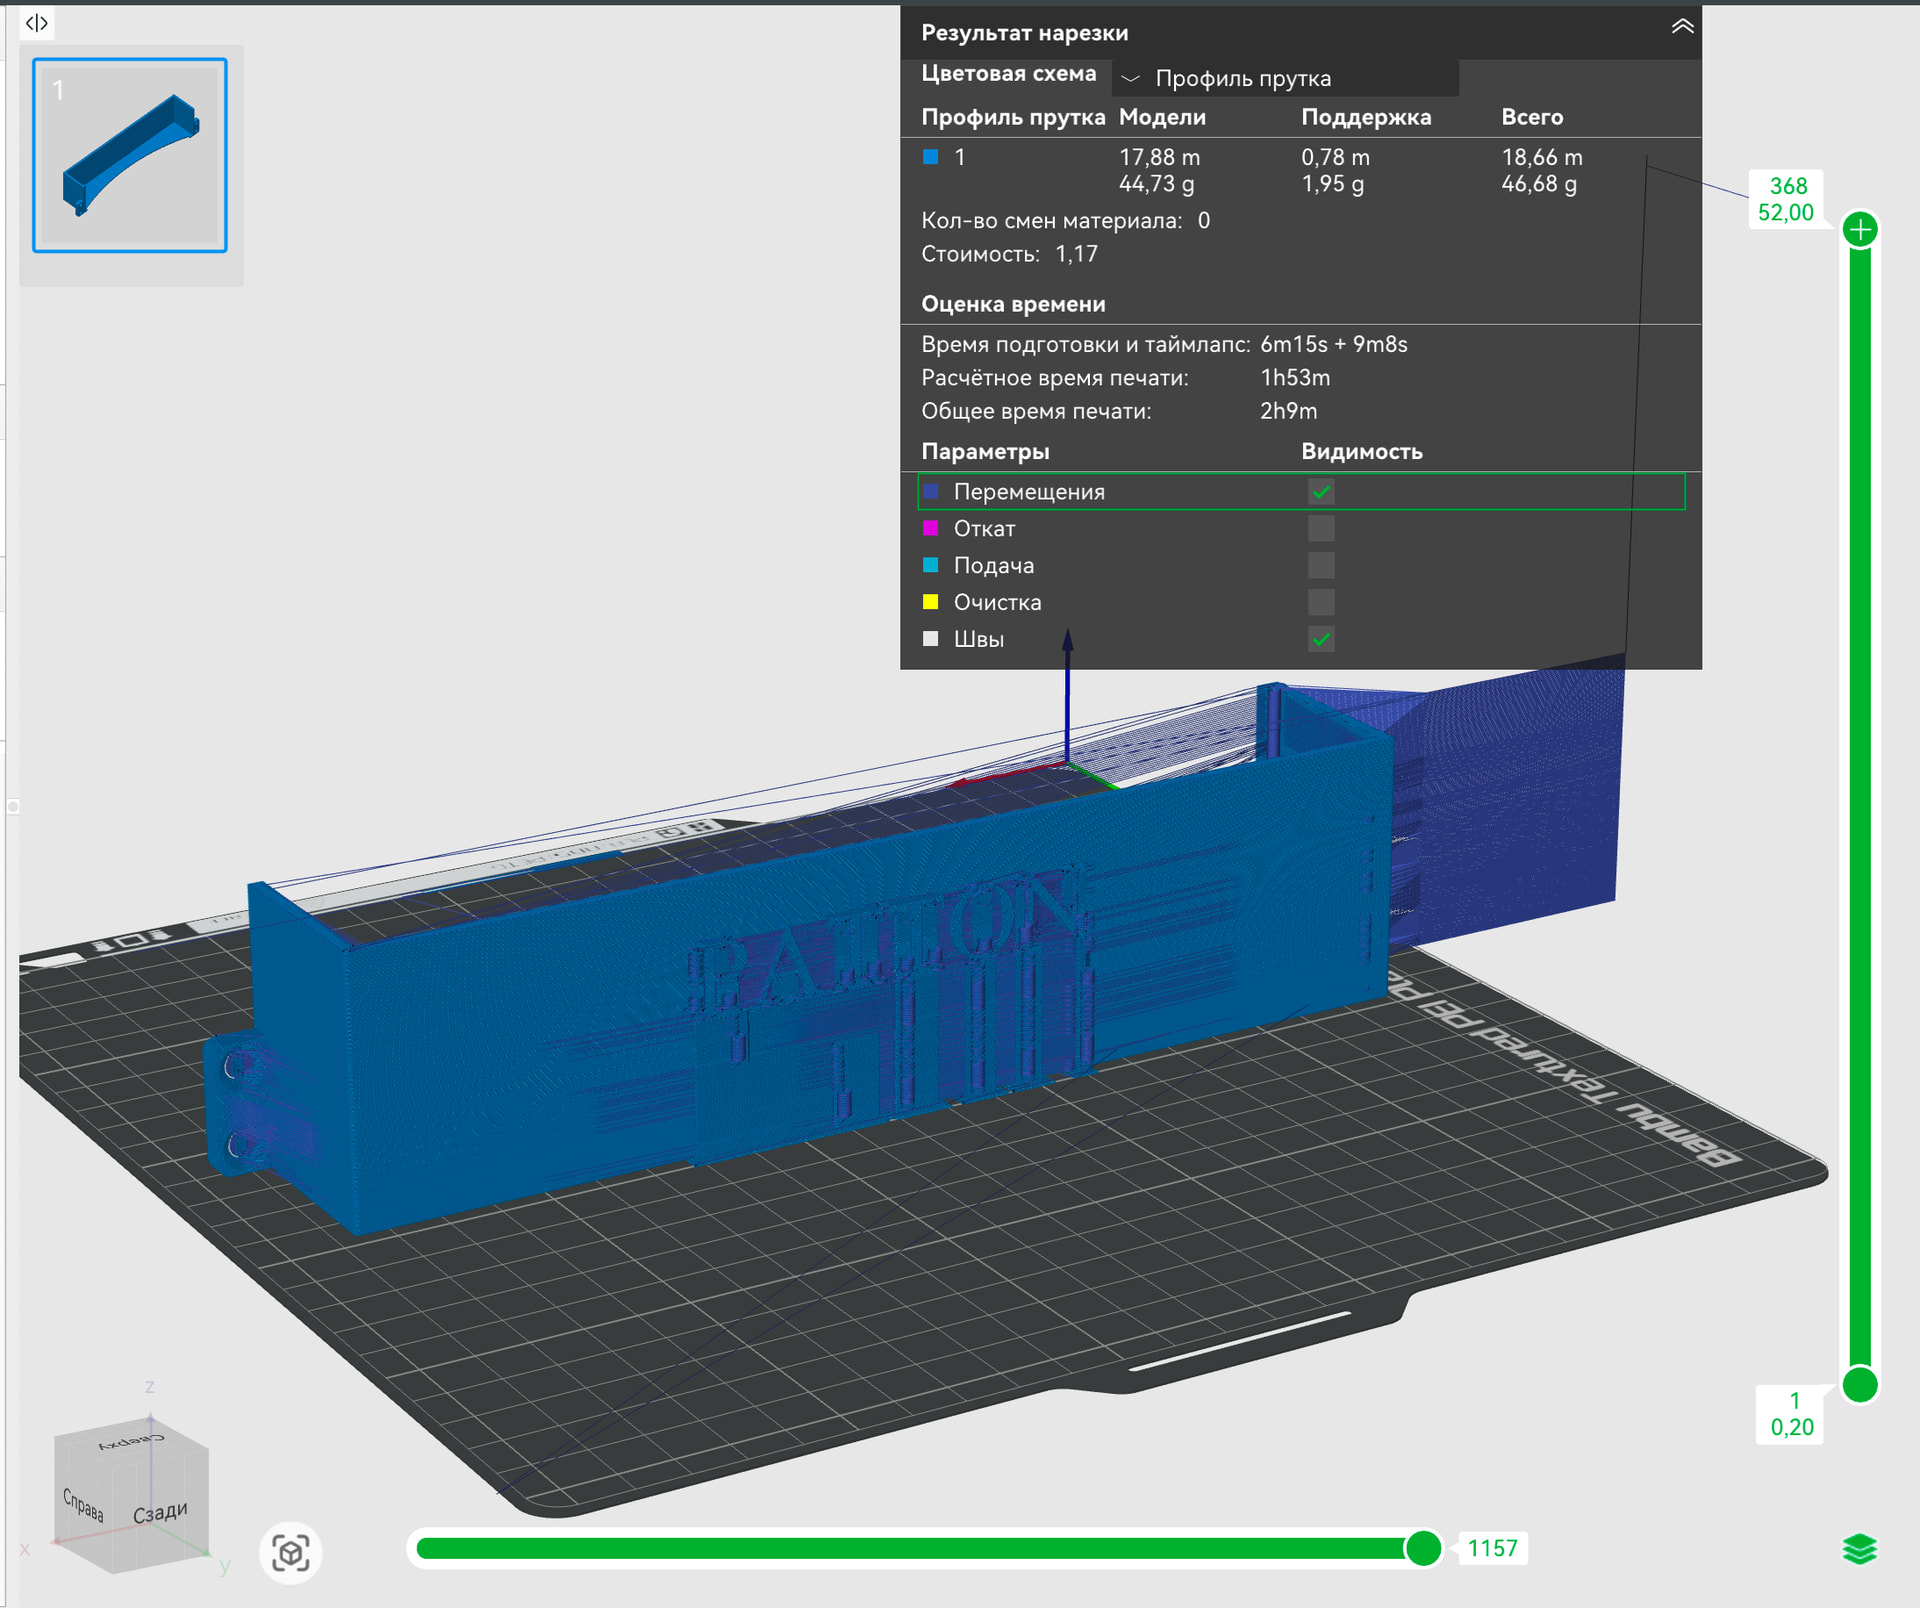Click the green layers stack icon

[x=1859, y=1549]
